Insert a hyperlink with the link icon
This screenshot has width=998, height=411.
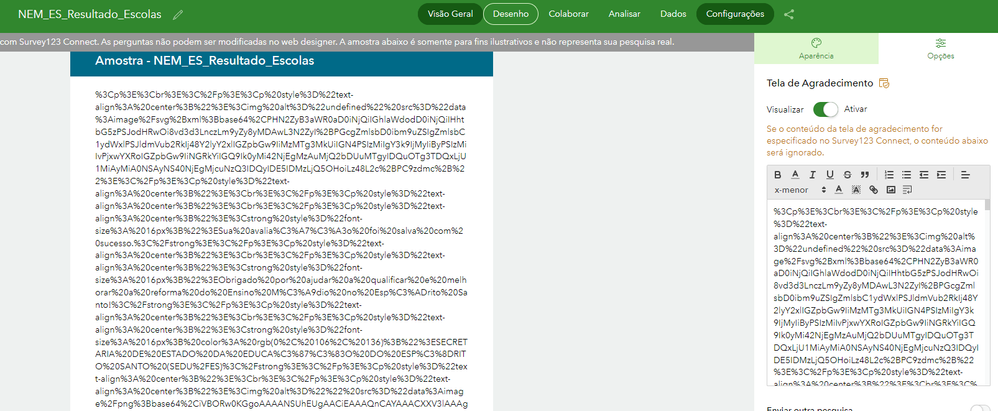click(874, 190)
